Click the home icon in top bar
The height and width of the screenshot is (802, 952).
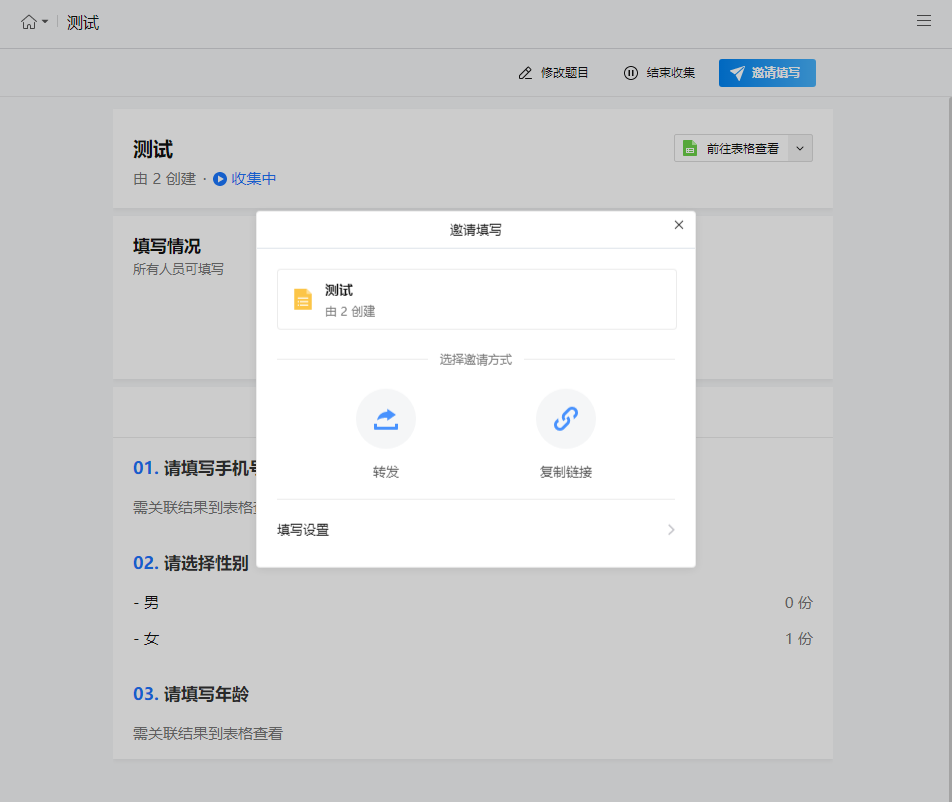click(28, 22)
